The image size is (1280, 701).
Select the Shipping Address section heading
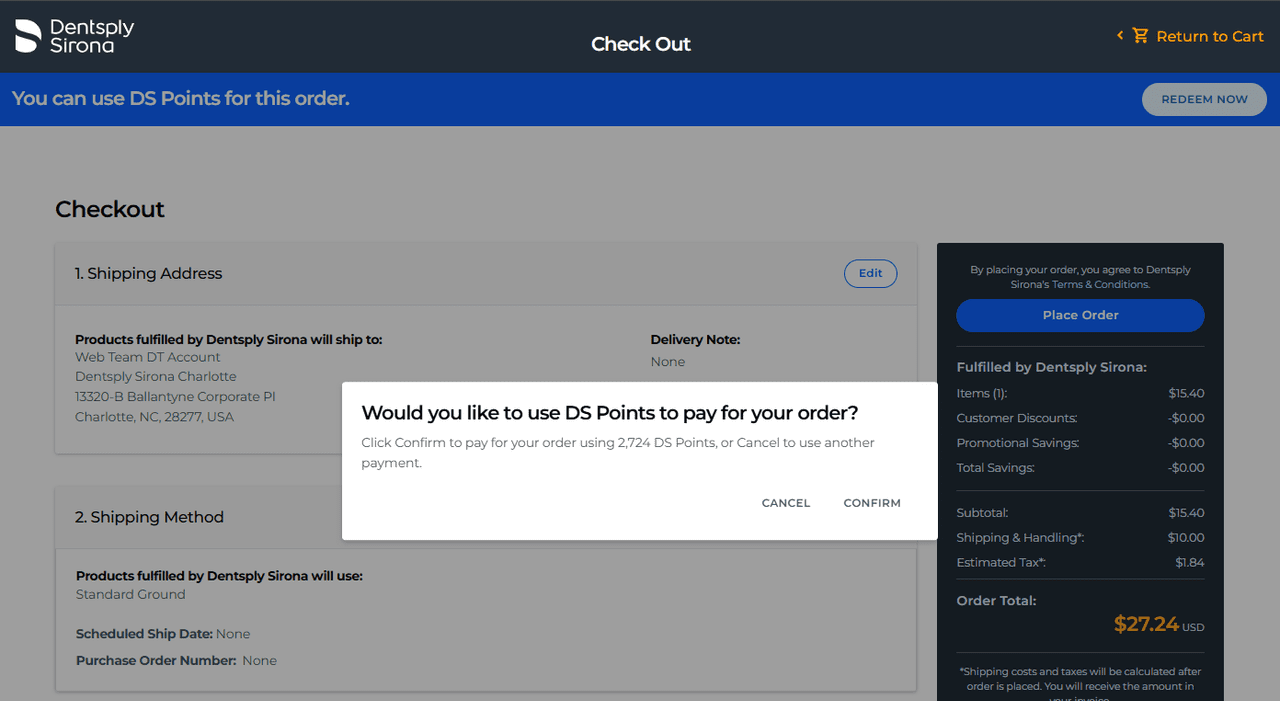click(149, 273)
